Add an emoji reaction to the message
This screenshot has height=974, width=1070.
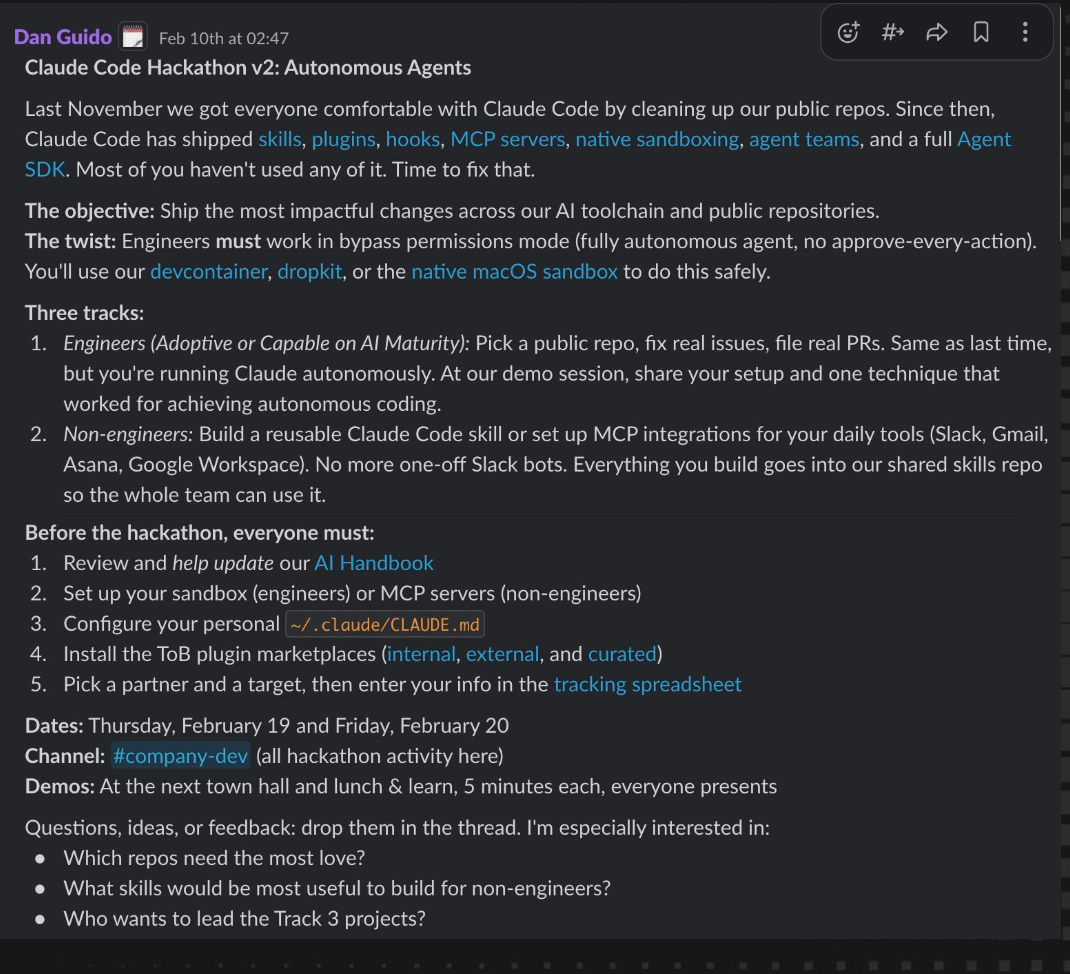pyautogui.click(x=848, y=32)
